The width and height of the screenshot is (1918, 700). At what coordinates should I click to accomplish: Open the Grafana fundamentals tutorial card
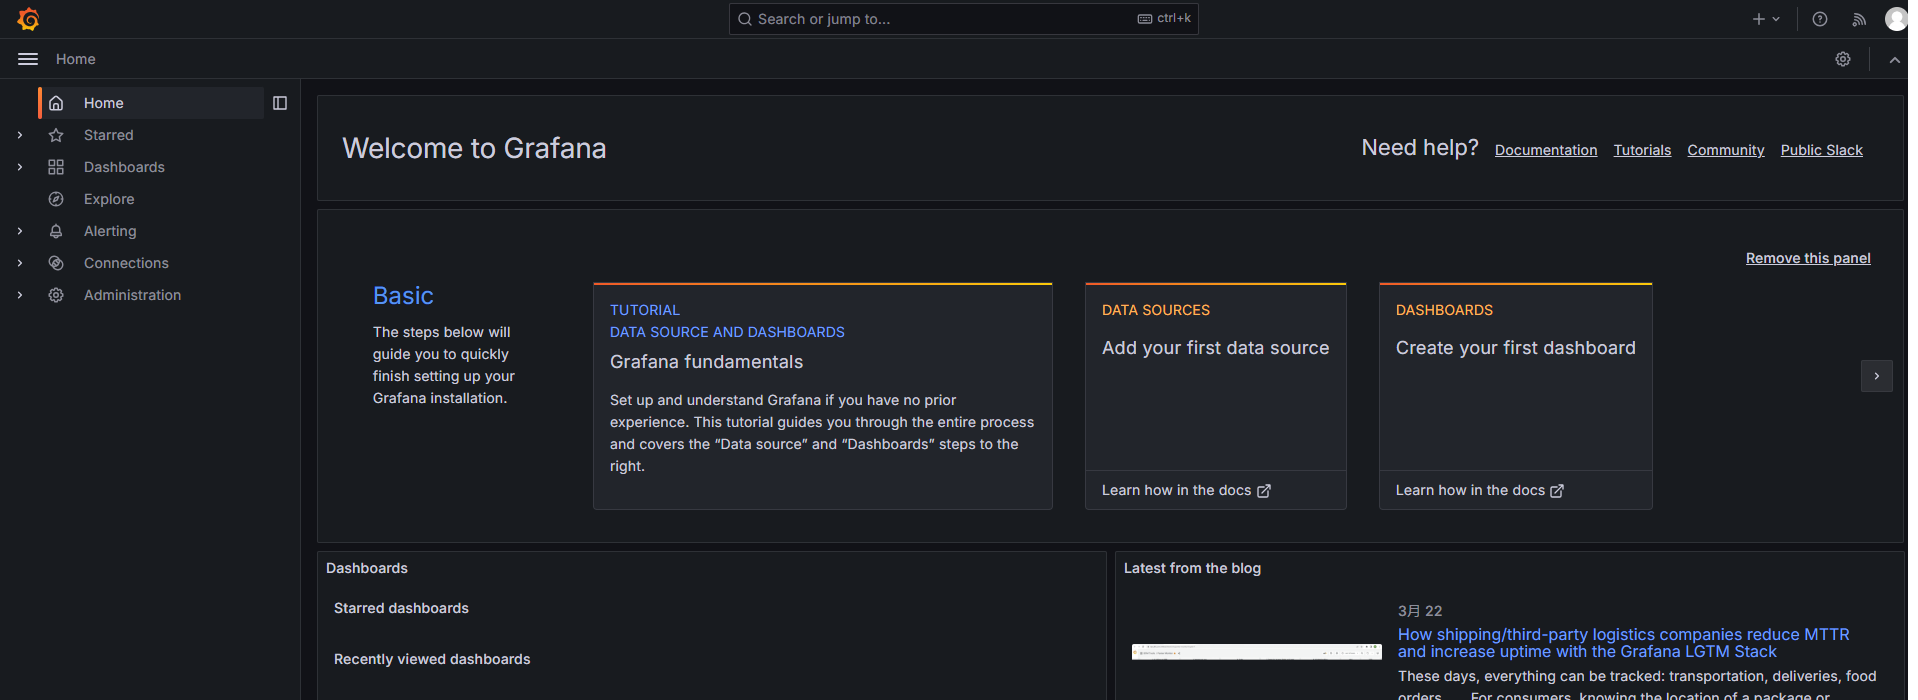[x=823, y=396]
